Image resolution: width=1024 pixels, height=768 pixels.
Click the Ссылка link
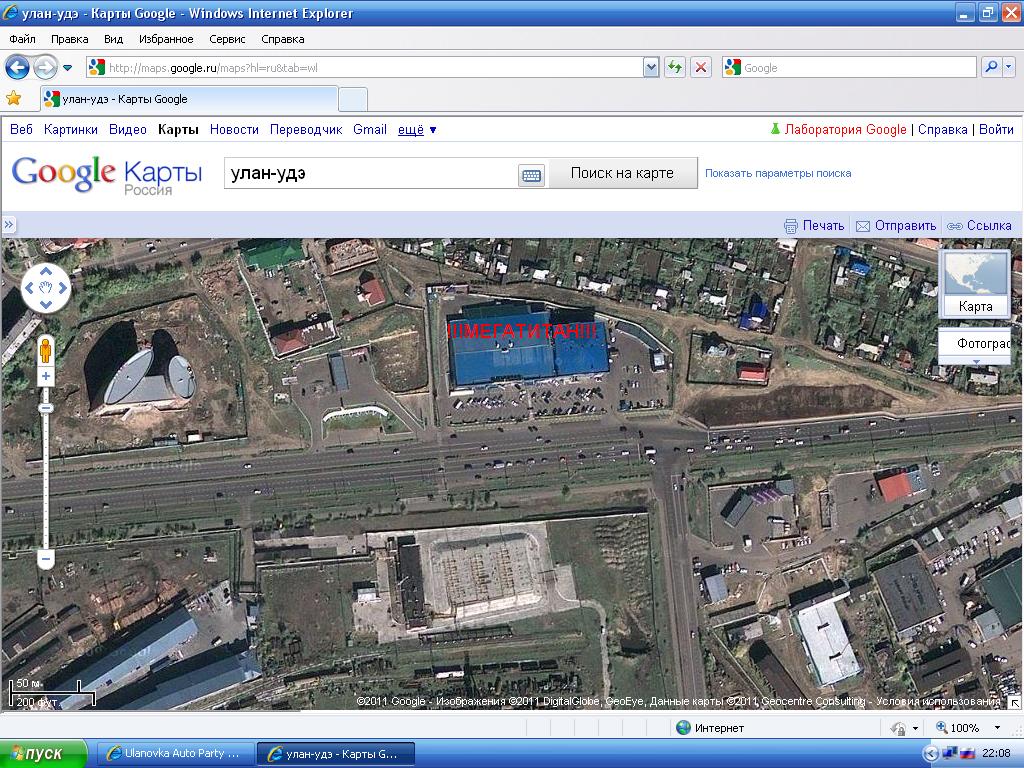coord(979,225)
